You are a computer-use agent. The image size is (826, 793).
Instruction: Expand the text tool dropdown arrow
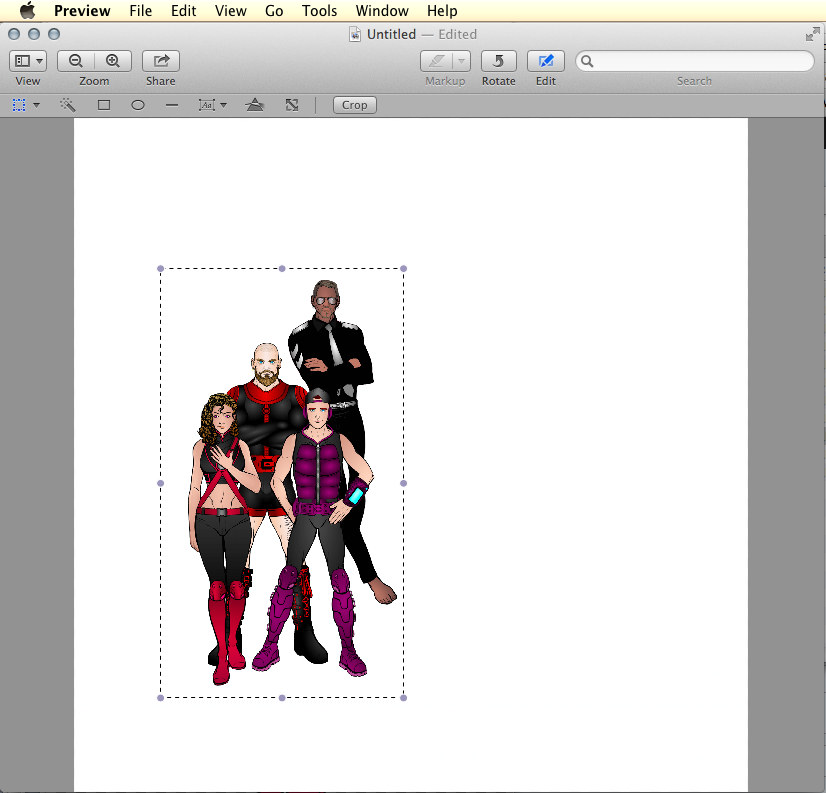point(223,105)
